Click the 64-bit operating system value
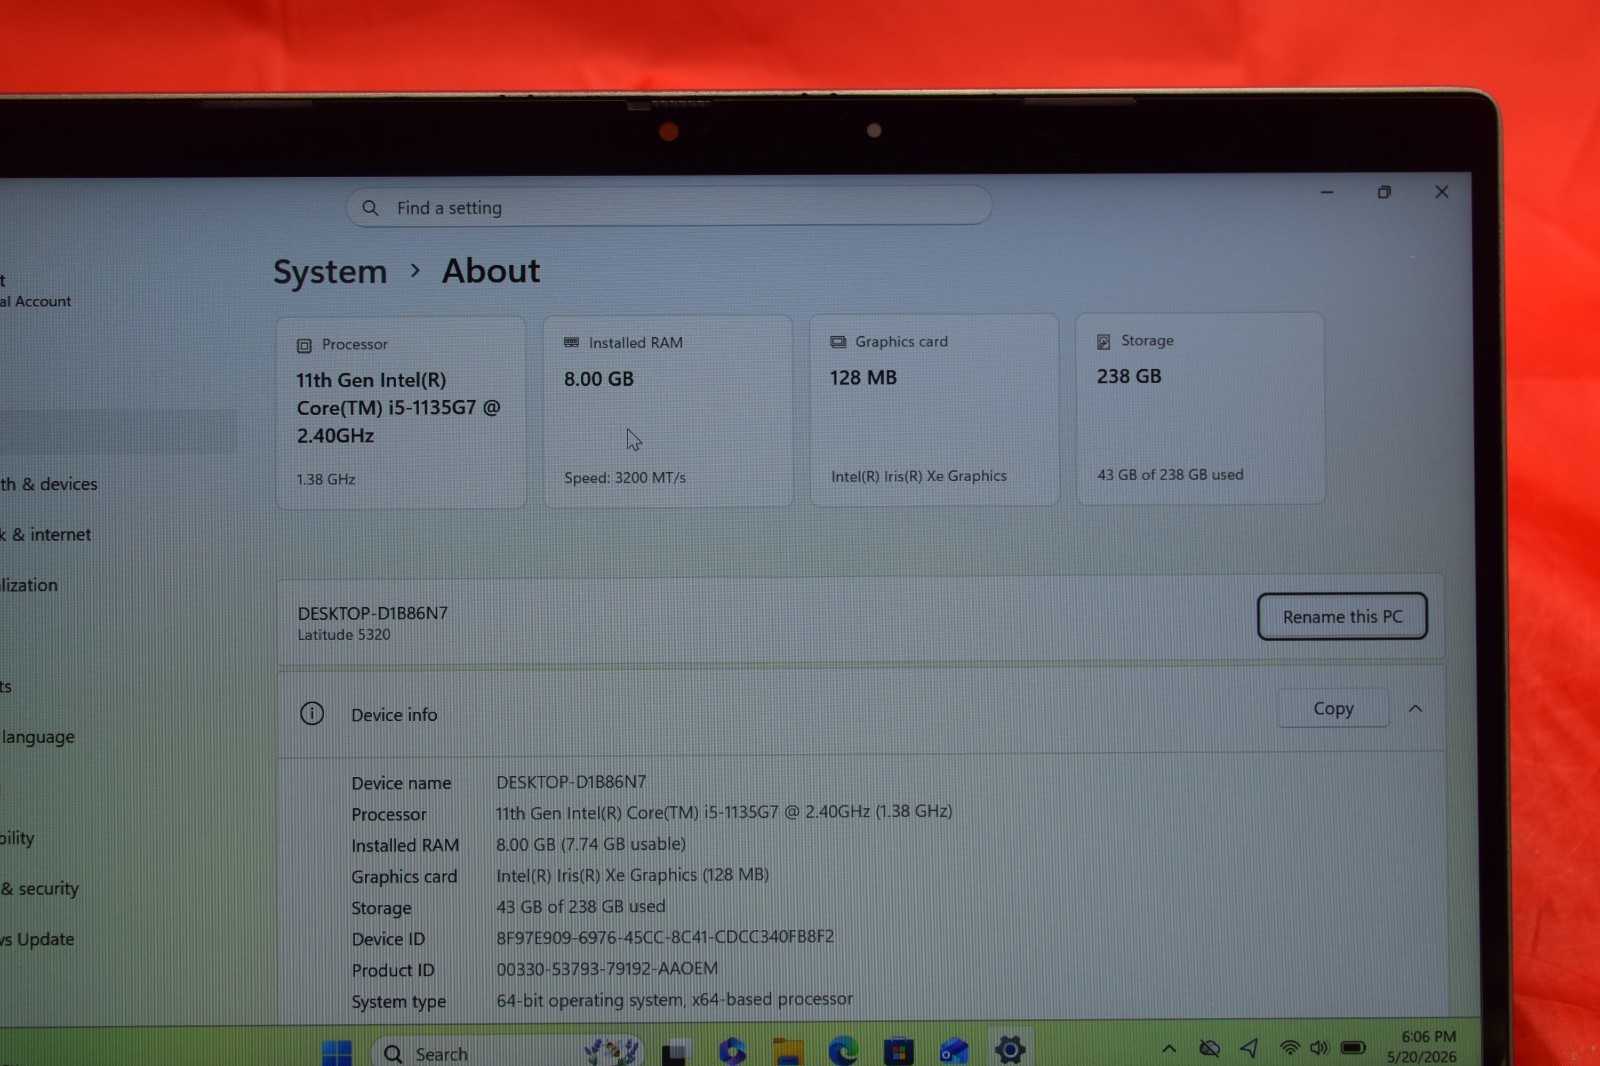The image size is (1600, 1066). 675,999
